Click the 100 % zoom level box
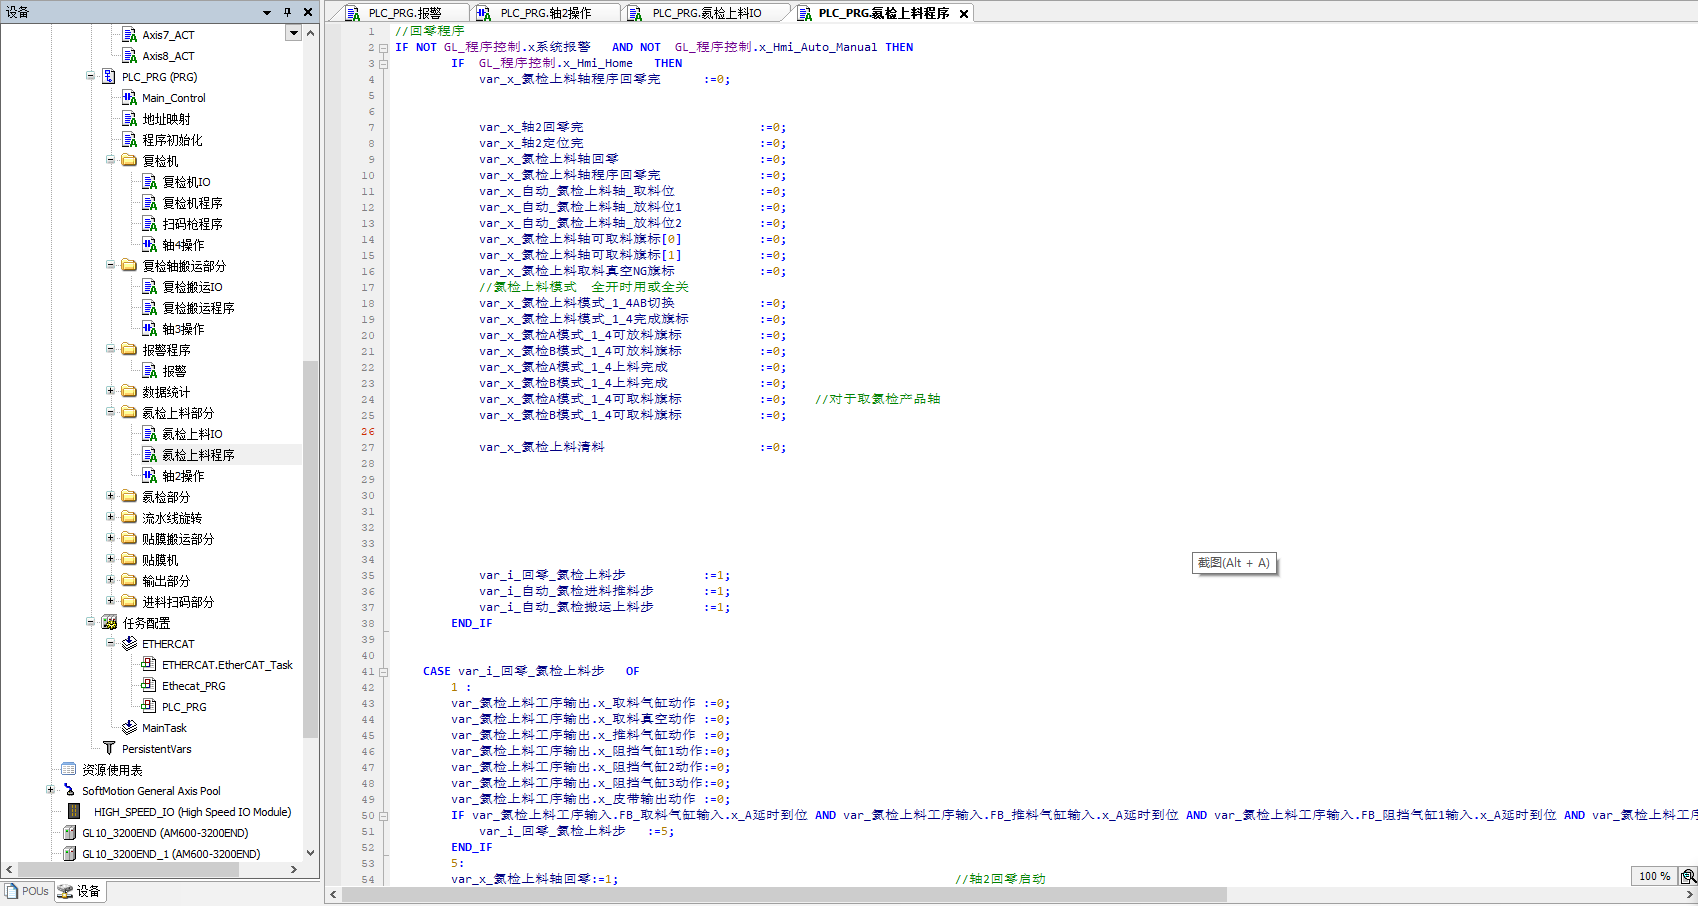Viewport: 1698px width, 906px height. coord(1654,876)
